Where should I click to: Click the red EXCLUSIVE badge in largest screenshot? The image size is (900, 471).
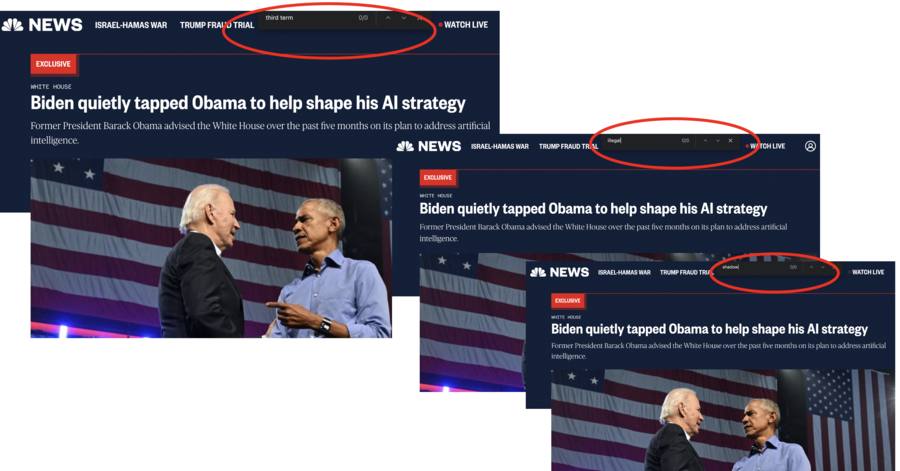click(x=53, y=64)
